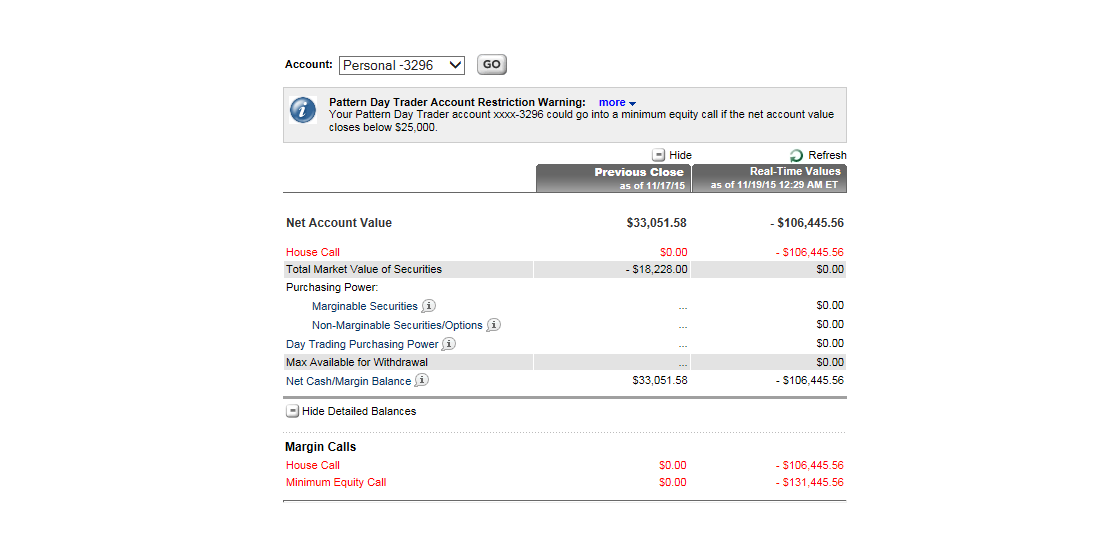The height and width of the screenshot is (551, 1111).
Task: Click the -$131,445.56 Minimum Equity Call amount
Action: click(x=810, y=482)
